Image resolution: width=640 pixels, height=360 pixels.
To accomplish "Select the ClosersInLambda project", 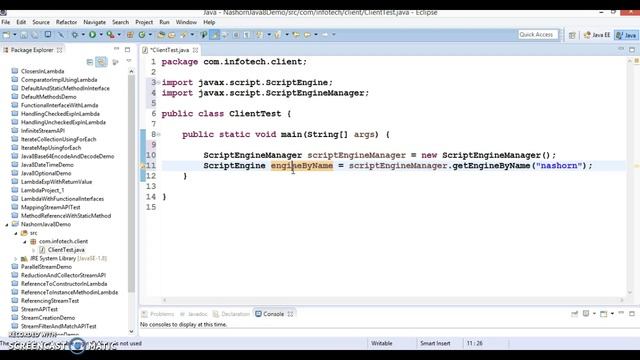I will click(42, 71).
